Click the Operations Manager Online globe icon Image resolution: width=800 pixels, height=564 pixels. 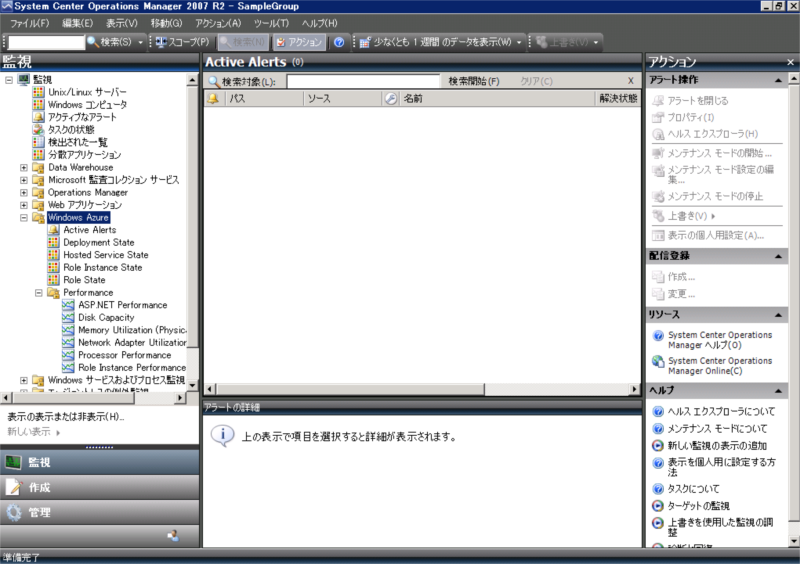click(658, 361)
